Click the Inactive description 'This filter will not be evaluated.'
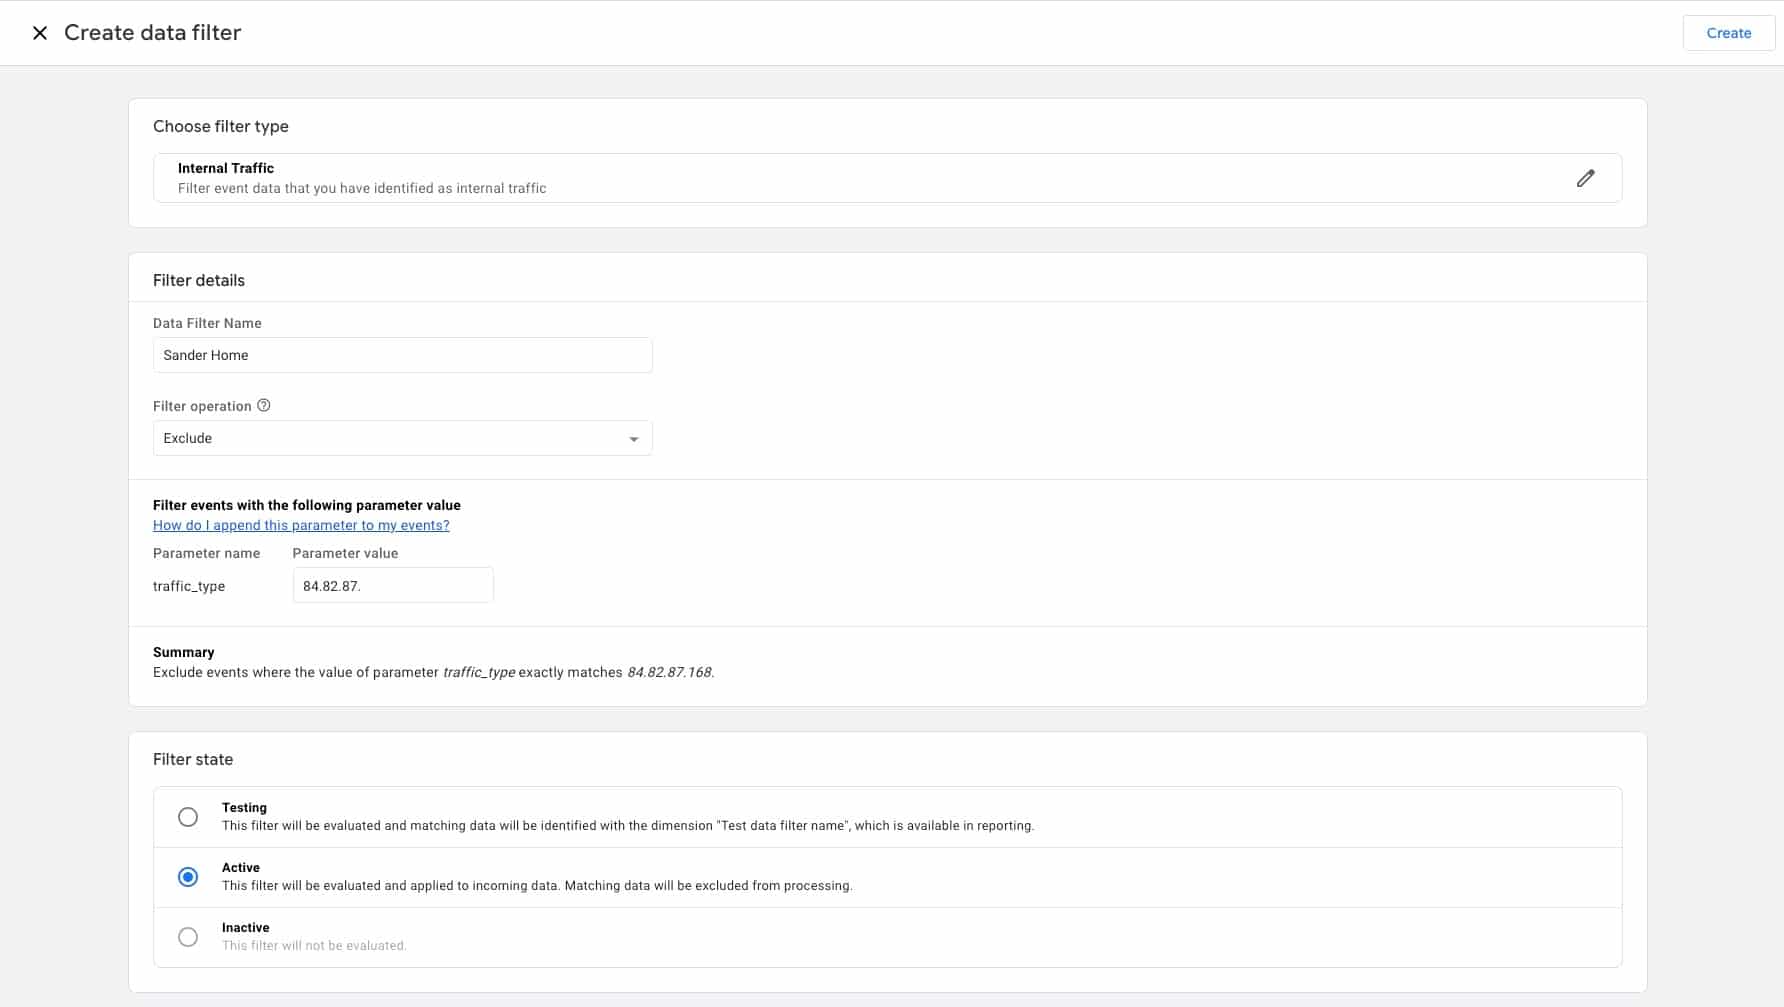The width and height of the screenshot is (1784, 1007). (314, 946)
